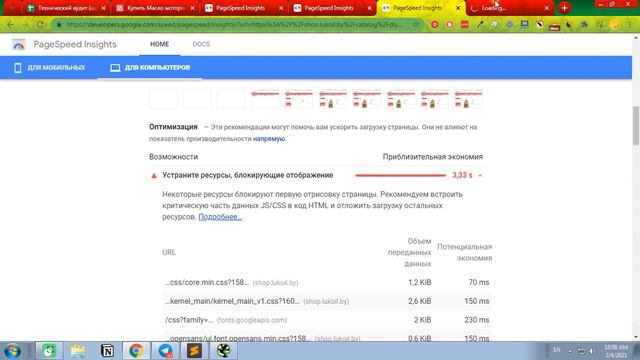The width and height of the screenshot is (640, 360).
Task: Switch to Для мобильных results tab
Action: [49, 67]
